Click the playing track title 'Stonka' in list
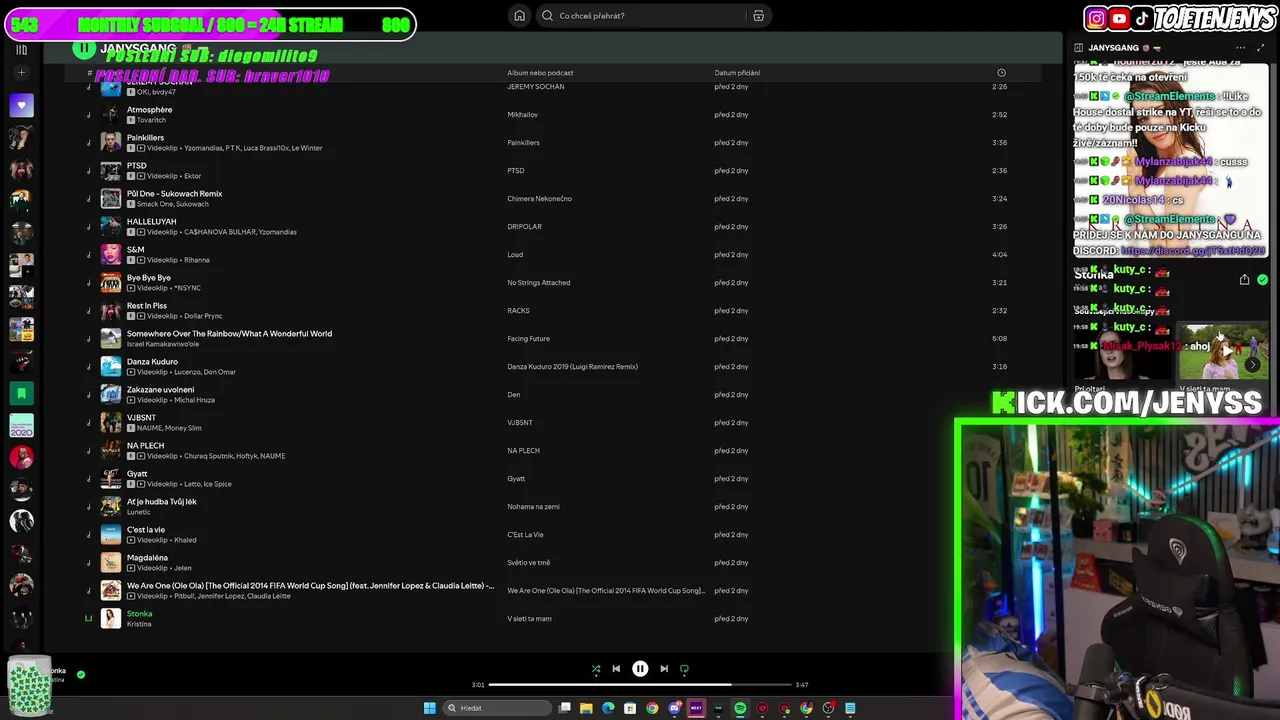This screenshot has height=720, width=1280. 139,614
